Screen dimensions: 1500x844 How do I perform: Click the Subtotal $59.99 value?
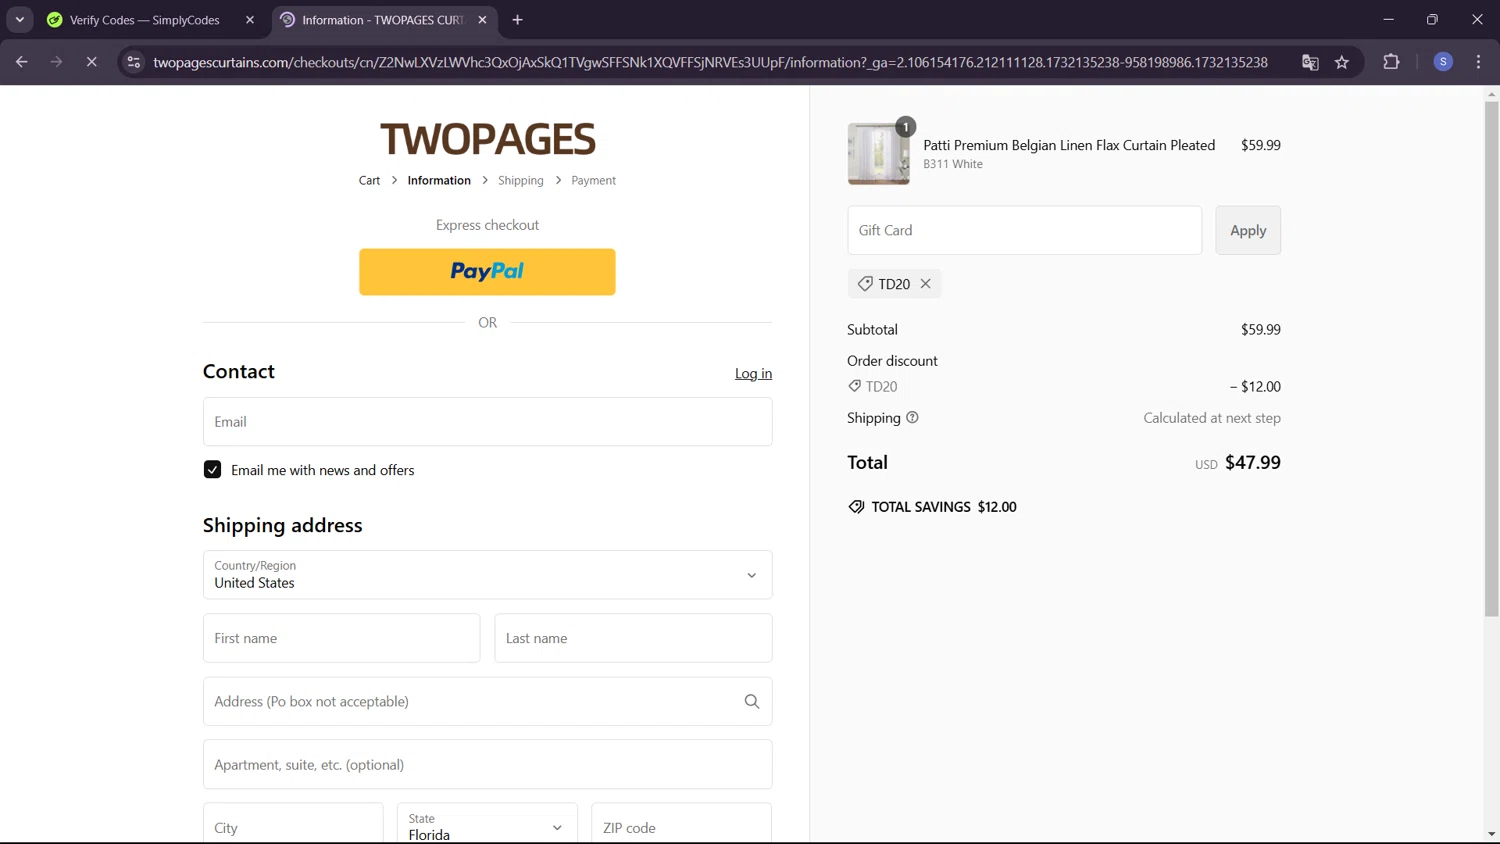(1261, 330)
